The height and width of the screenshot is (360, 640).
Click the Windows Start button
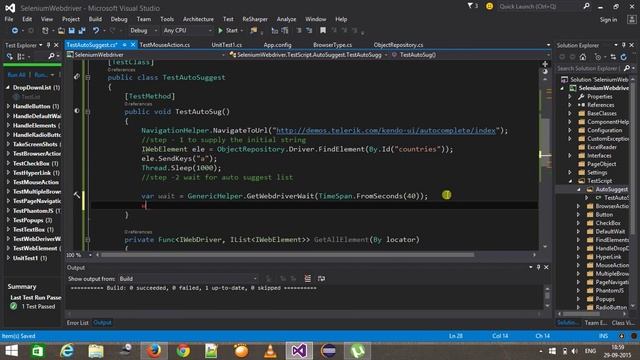tap(11, 351)
